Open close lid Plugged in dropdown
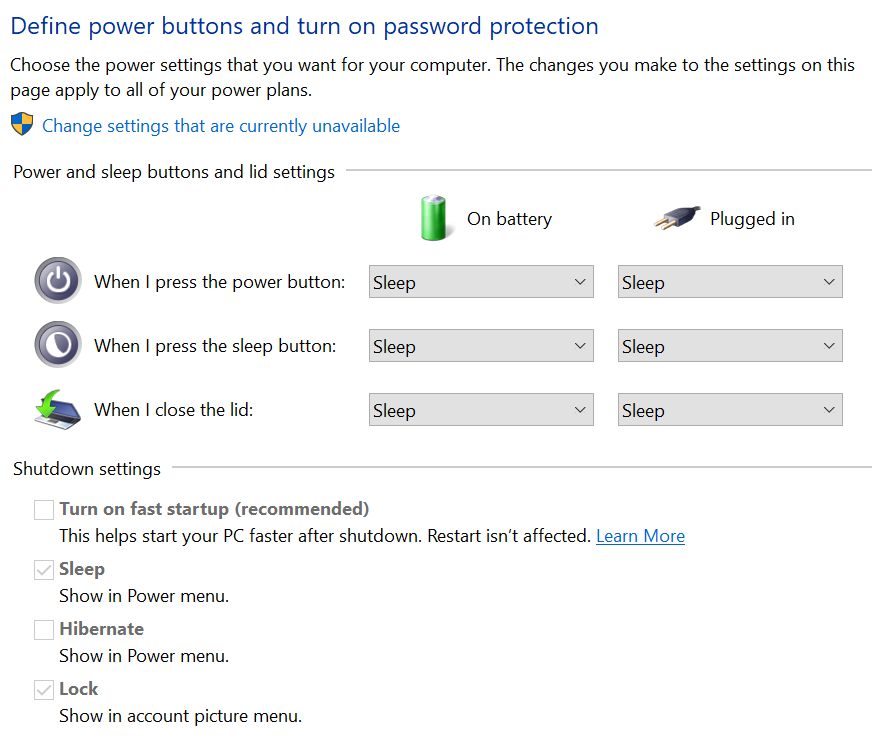This screenshot has height=742, width=876. click(x=730, y=410)
